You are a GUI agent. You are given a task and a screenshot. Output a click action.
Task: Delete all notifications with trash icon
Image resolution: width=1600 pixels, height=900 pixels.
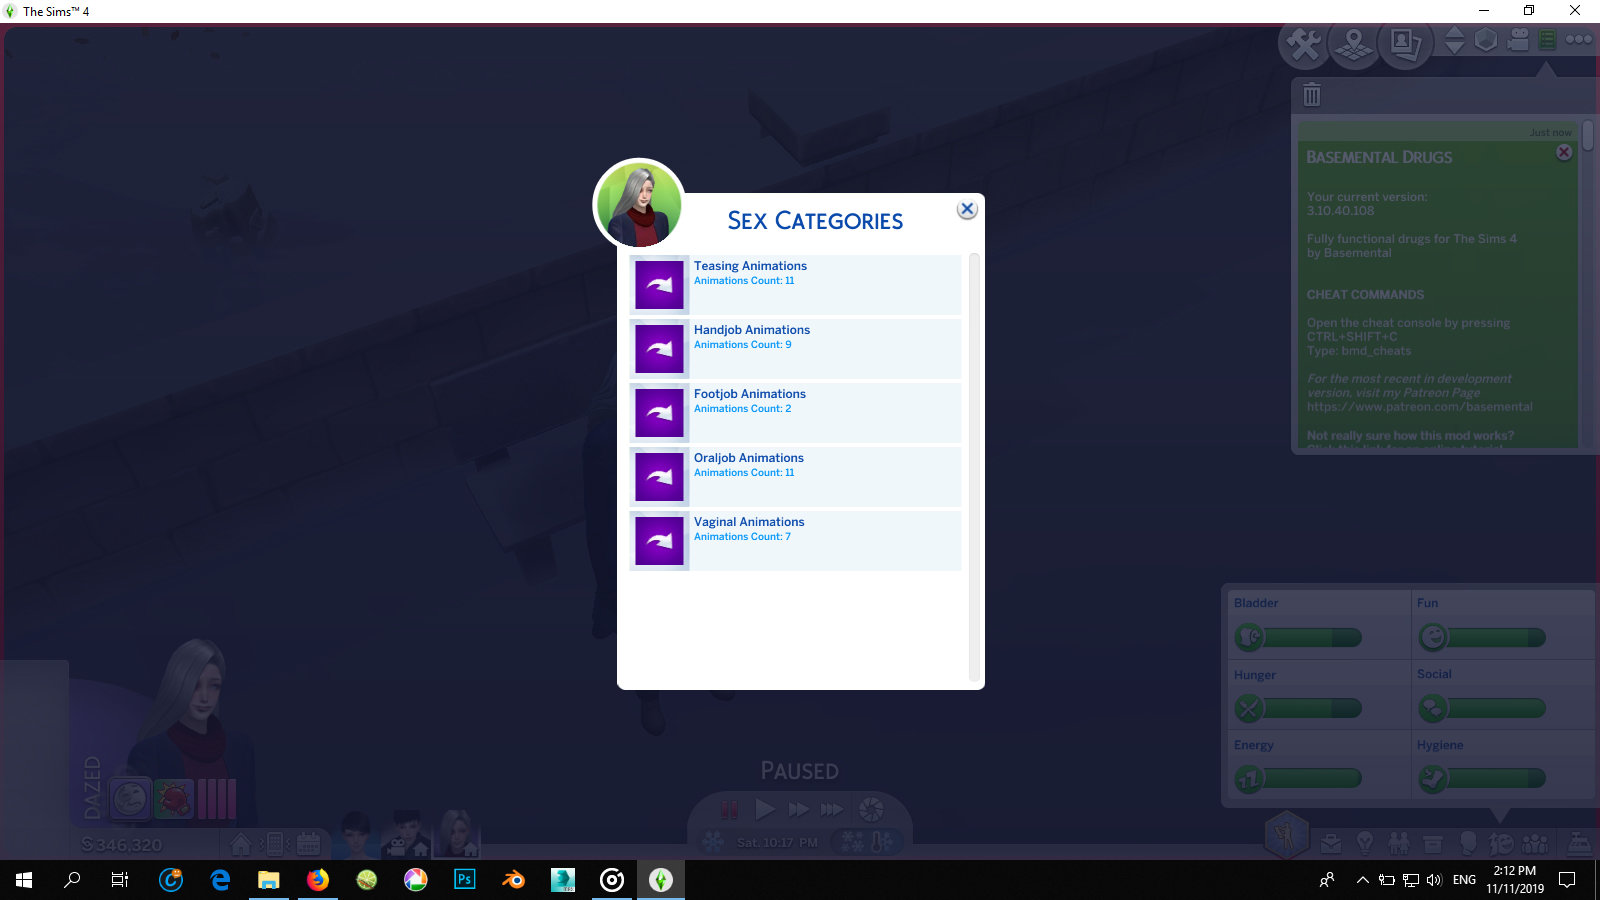pos(1312,95)
